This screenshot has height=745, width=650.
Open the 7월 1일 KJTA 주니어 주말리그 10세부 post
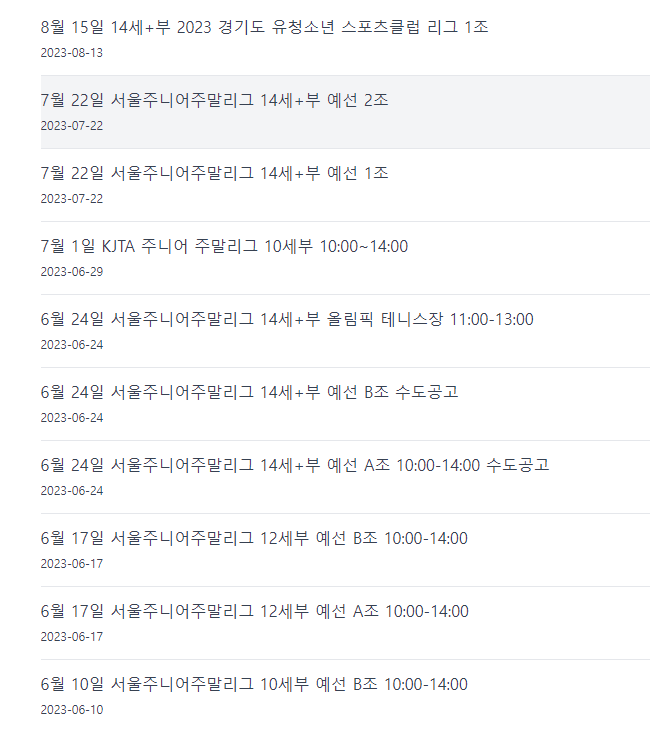[x=224, y=246]
